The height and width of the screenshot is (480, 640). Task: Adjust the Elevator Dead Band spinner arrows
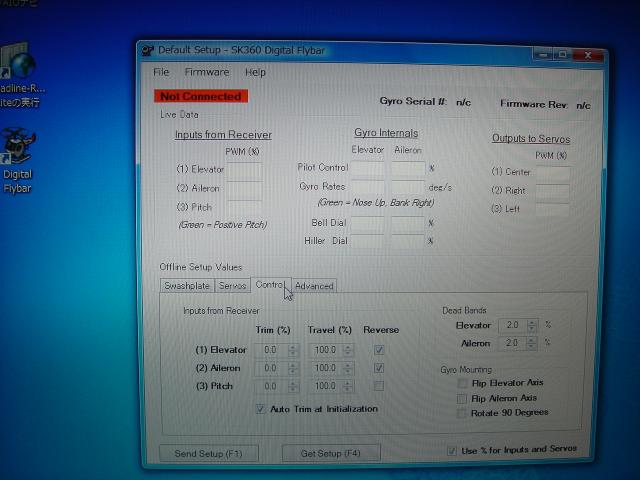(x=532, y=326)
